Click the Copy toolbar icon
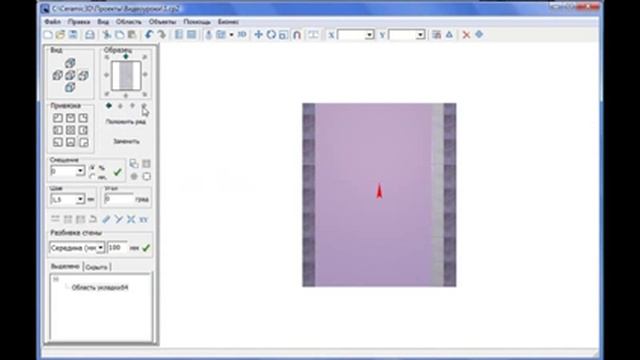Image resolution: width=640 pixels, height=360 pixels. coord(119,35)
